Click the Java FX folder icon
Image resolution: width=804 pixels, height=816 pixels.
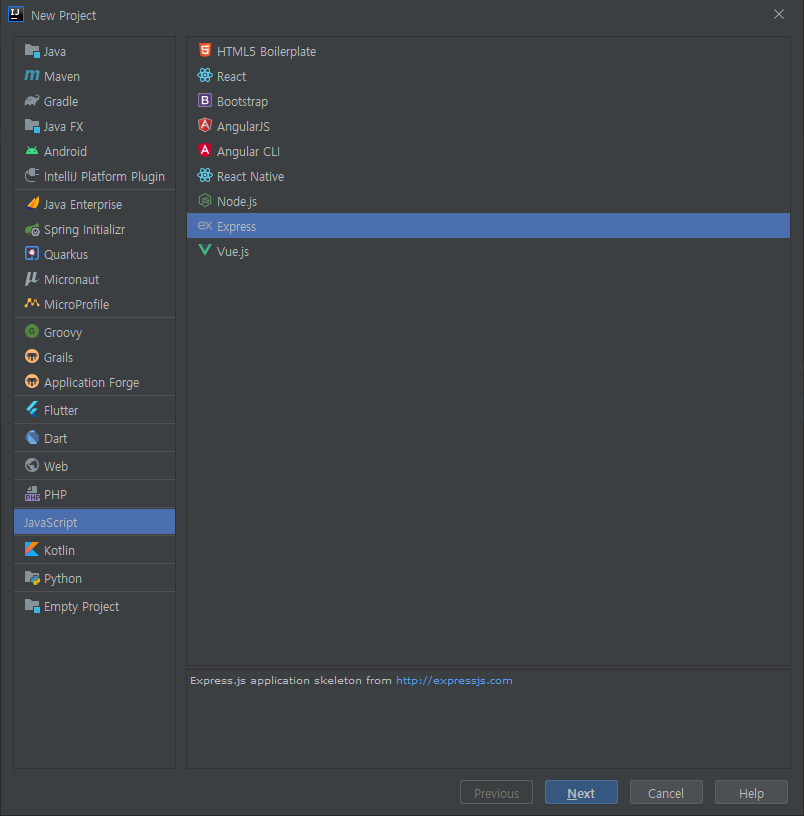click(32, 126)
